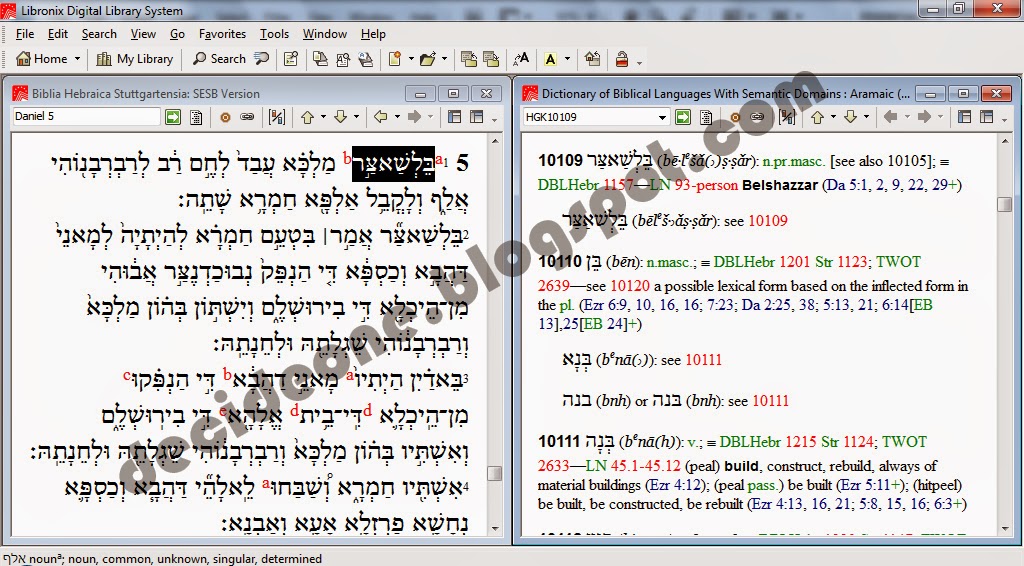Screen dimensions: 1024x566
Task: Click inside the Daniel 5 reference field
Action: 86,117
